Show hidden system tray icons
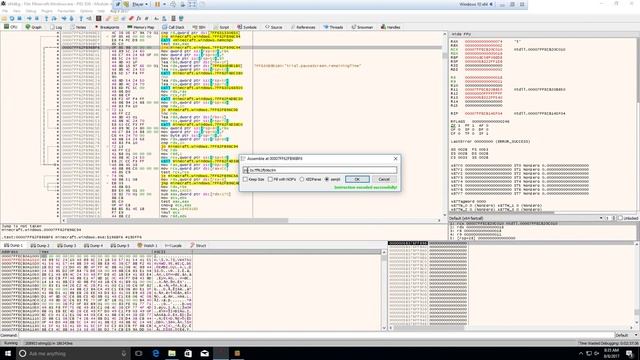Viewport: 640px width, 360px height. [581, 353]
